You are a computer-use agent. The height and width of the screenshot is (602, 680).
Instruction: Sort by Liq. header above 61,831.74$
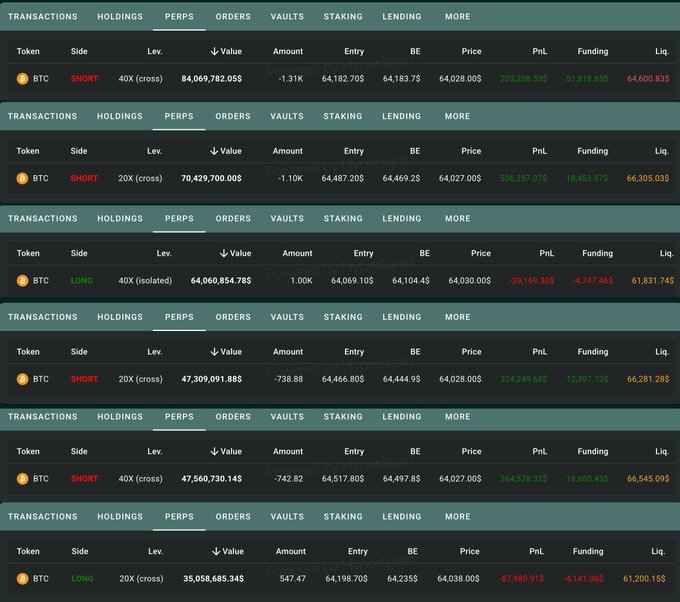coord(666,253)
